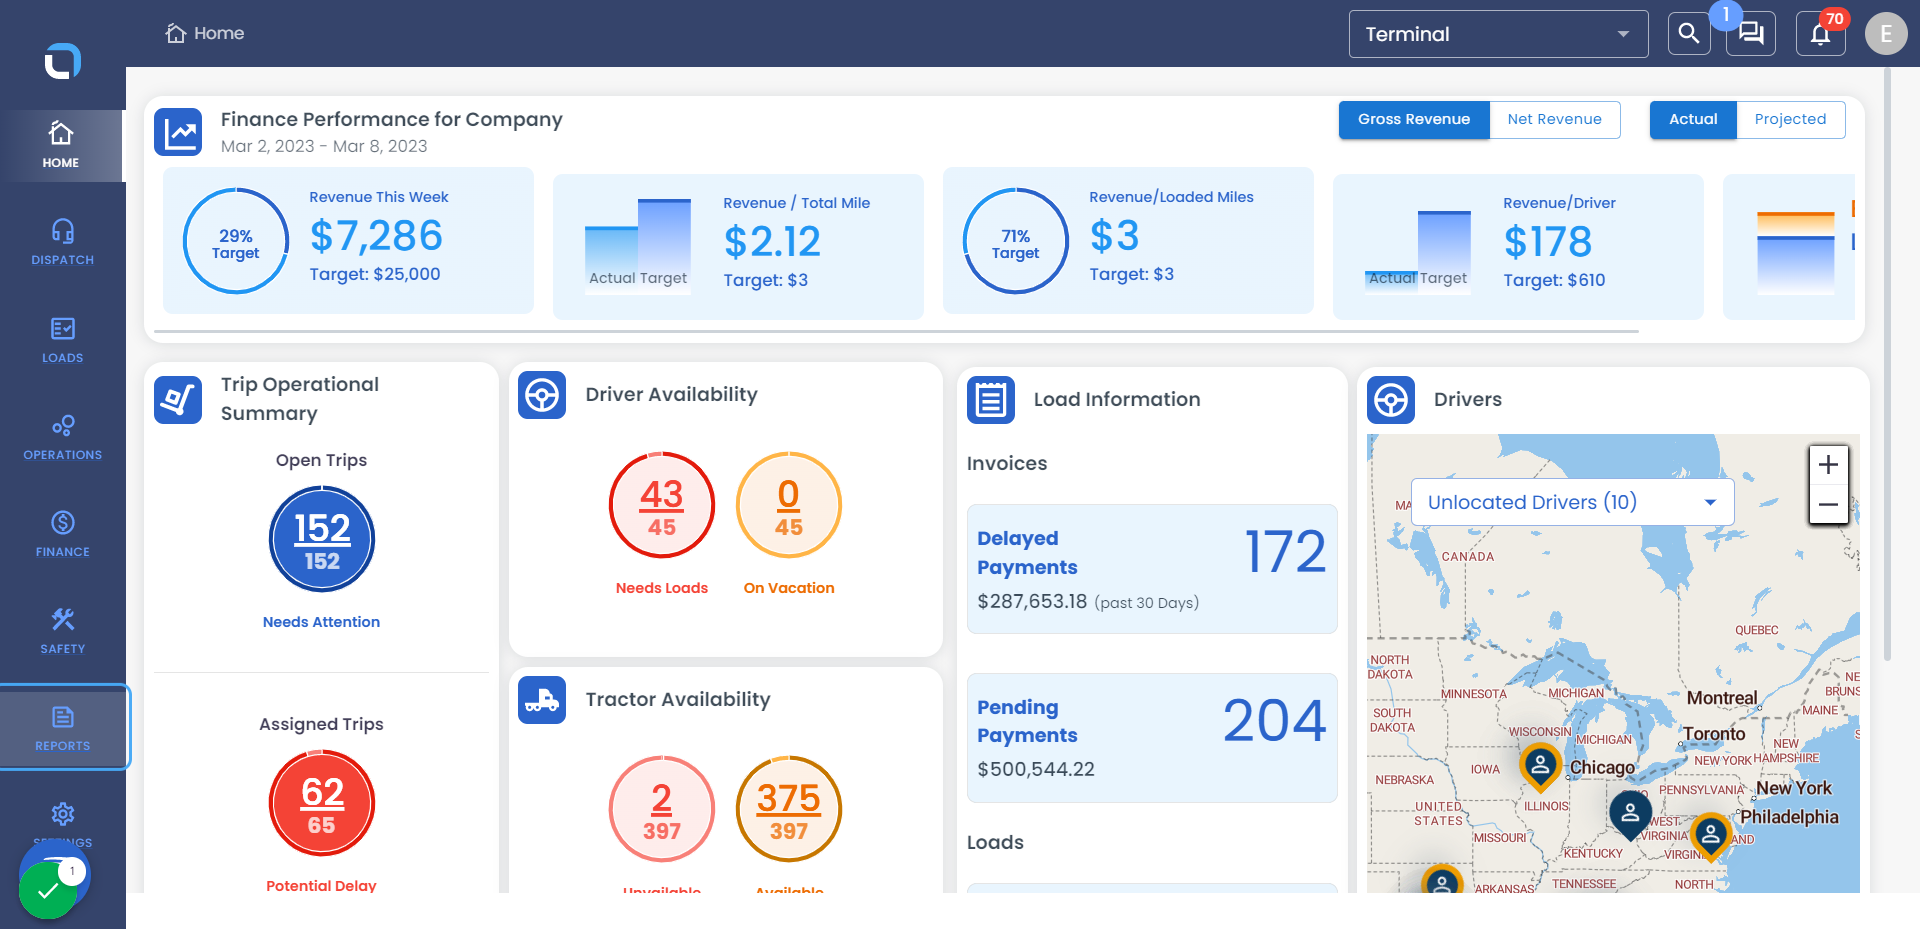Click the Load Information list icon
This screenshot has width=1920, height=929.
[x=991, y=400]
